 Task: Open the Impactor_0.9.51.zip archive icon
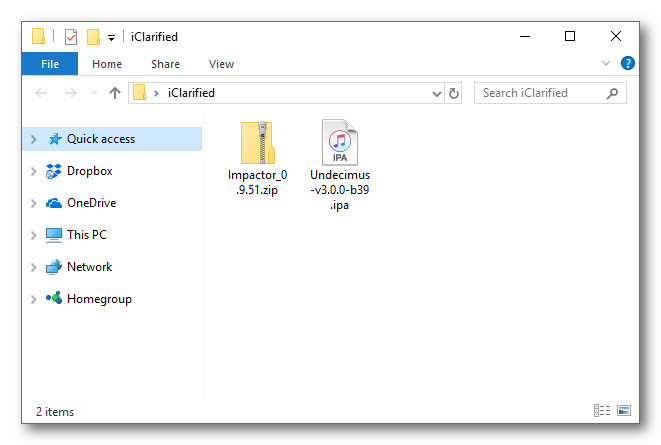coord(258,143)
